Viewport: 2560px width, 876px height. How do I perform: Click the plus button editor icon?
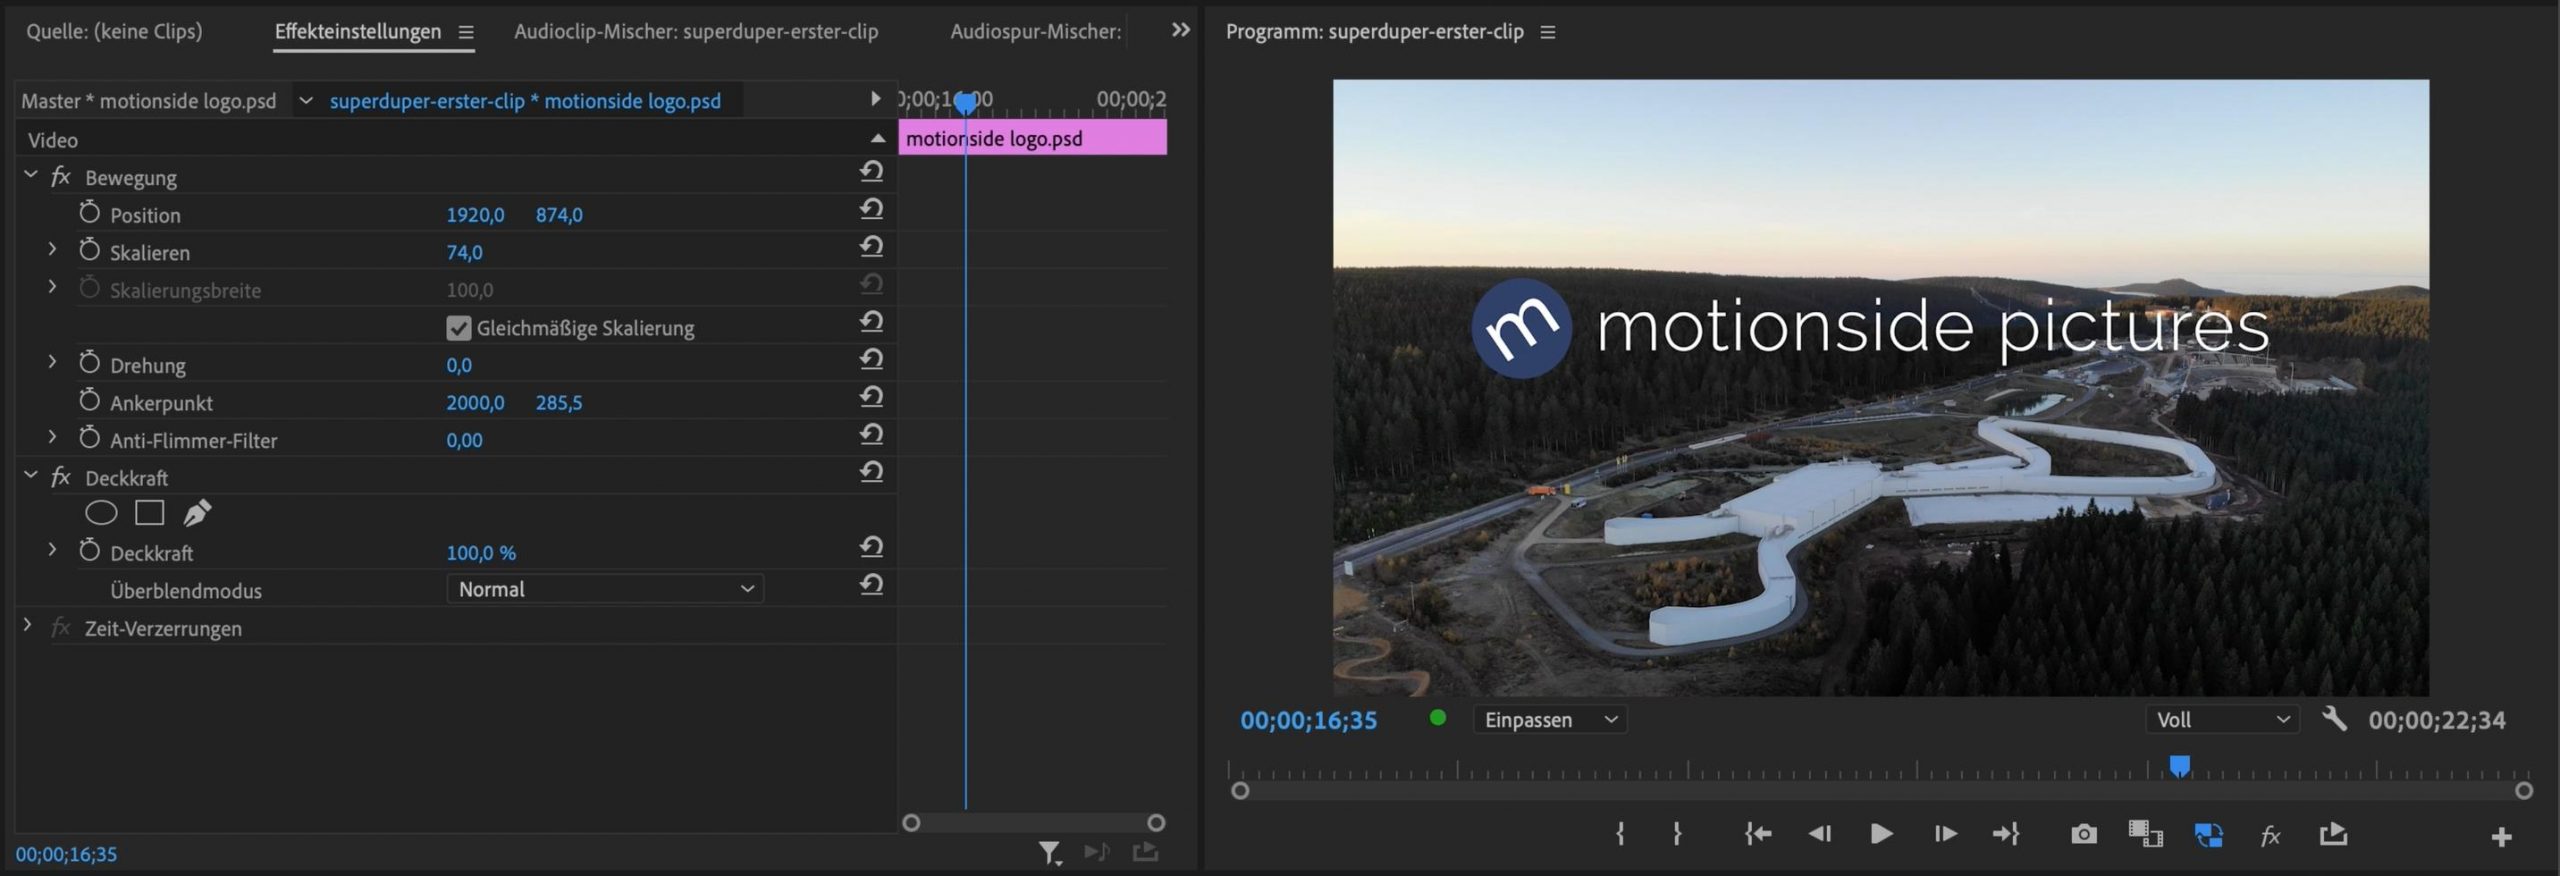(2501, 837)
